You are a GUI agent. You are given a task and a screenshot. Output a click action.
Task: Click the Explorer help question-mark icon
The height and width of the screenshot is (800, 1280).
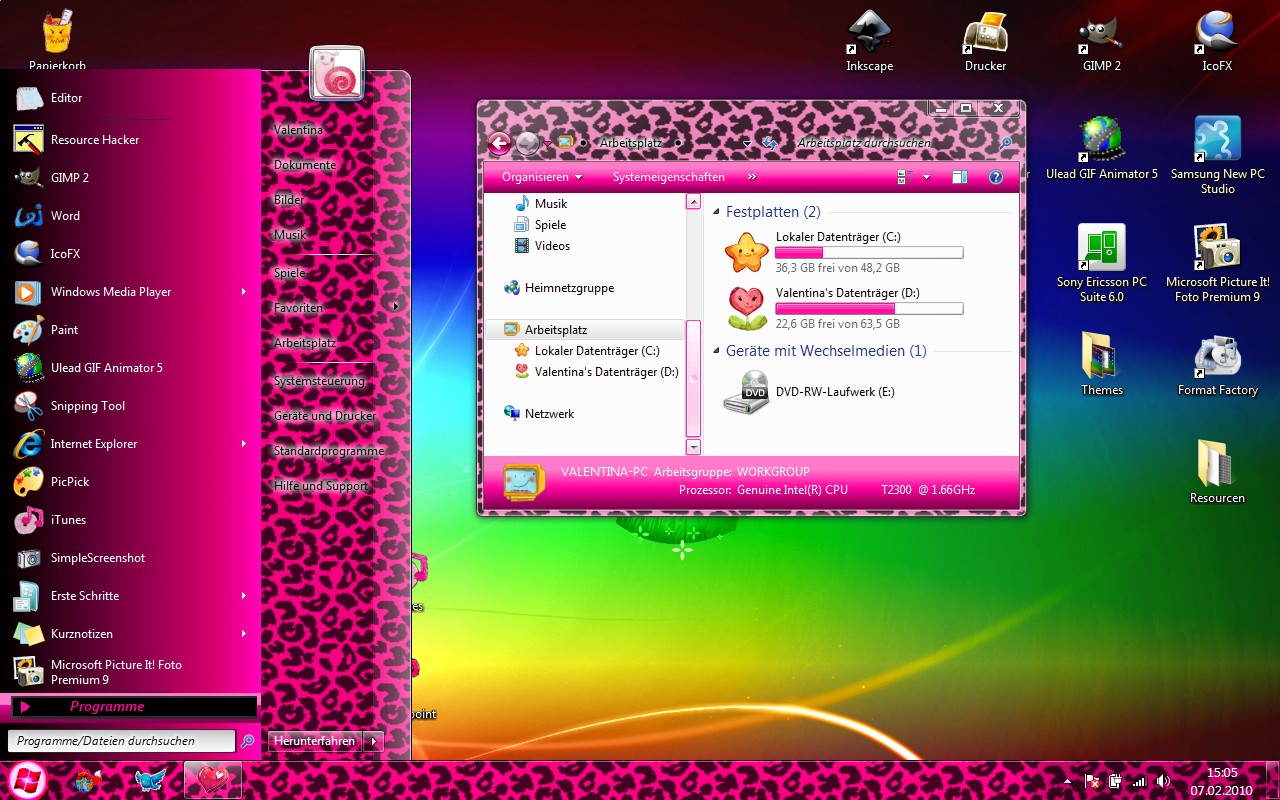pos(996,176)
